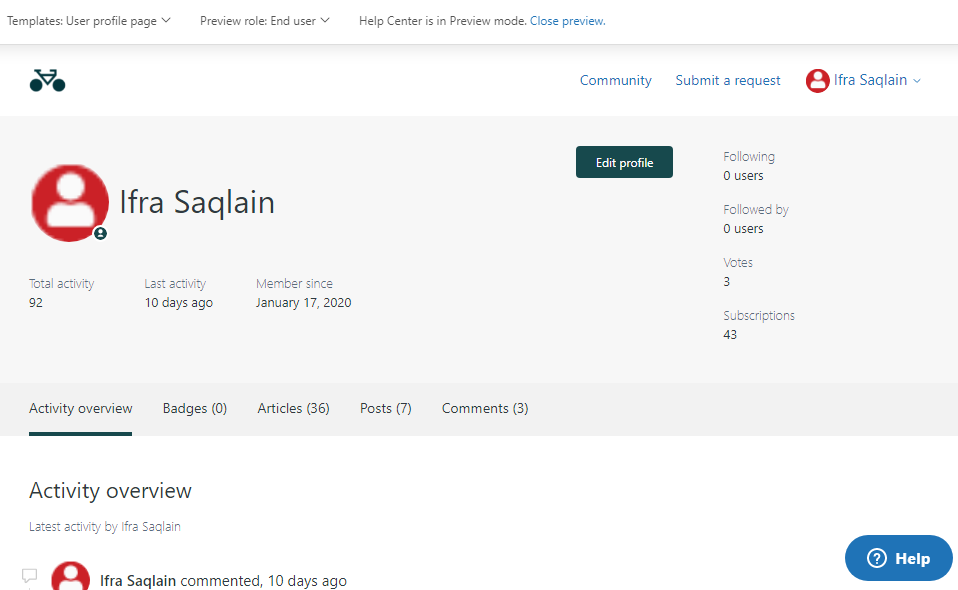Open the Articles (36) tab
The width and height of the screenshot is (958, 590).
[293, 408]
